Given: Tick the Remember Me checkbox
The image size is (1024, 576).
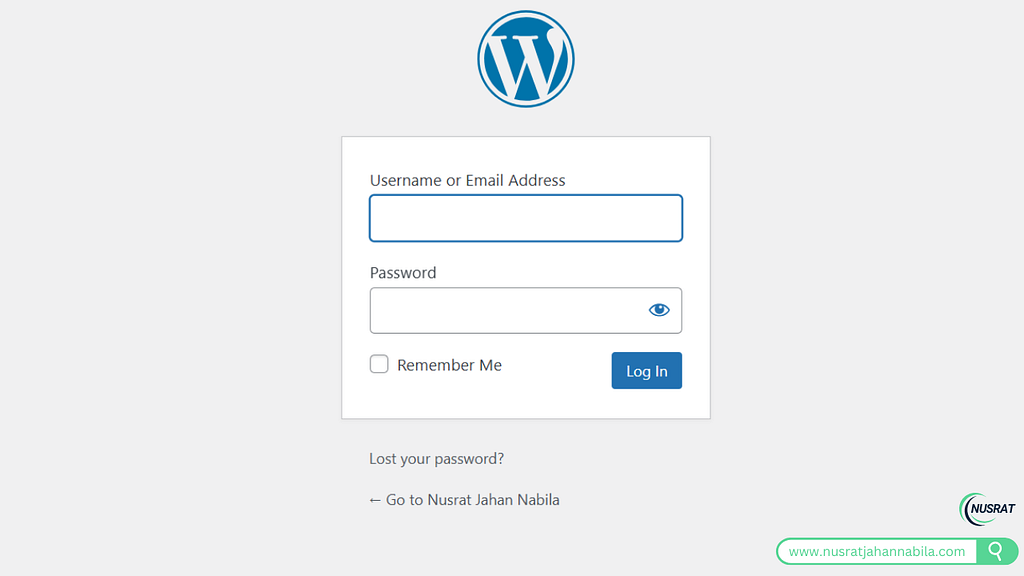Looking at the screenshot, I should [379, 364].
